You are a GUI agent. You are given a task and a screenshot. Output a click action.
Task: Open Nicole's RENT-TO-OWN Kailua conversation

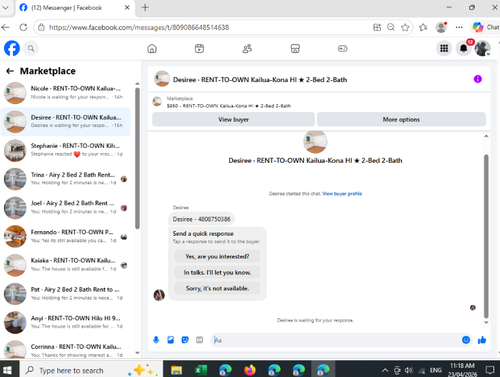66,93
